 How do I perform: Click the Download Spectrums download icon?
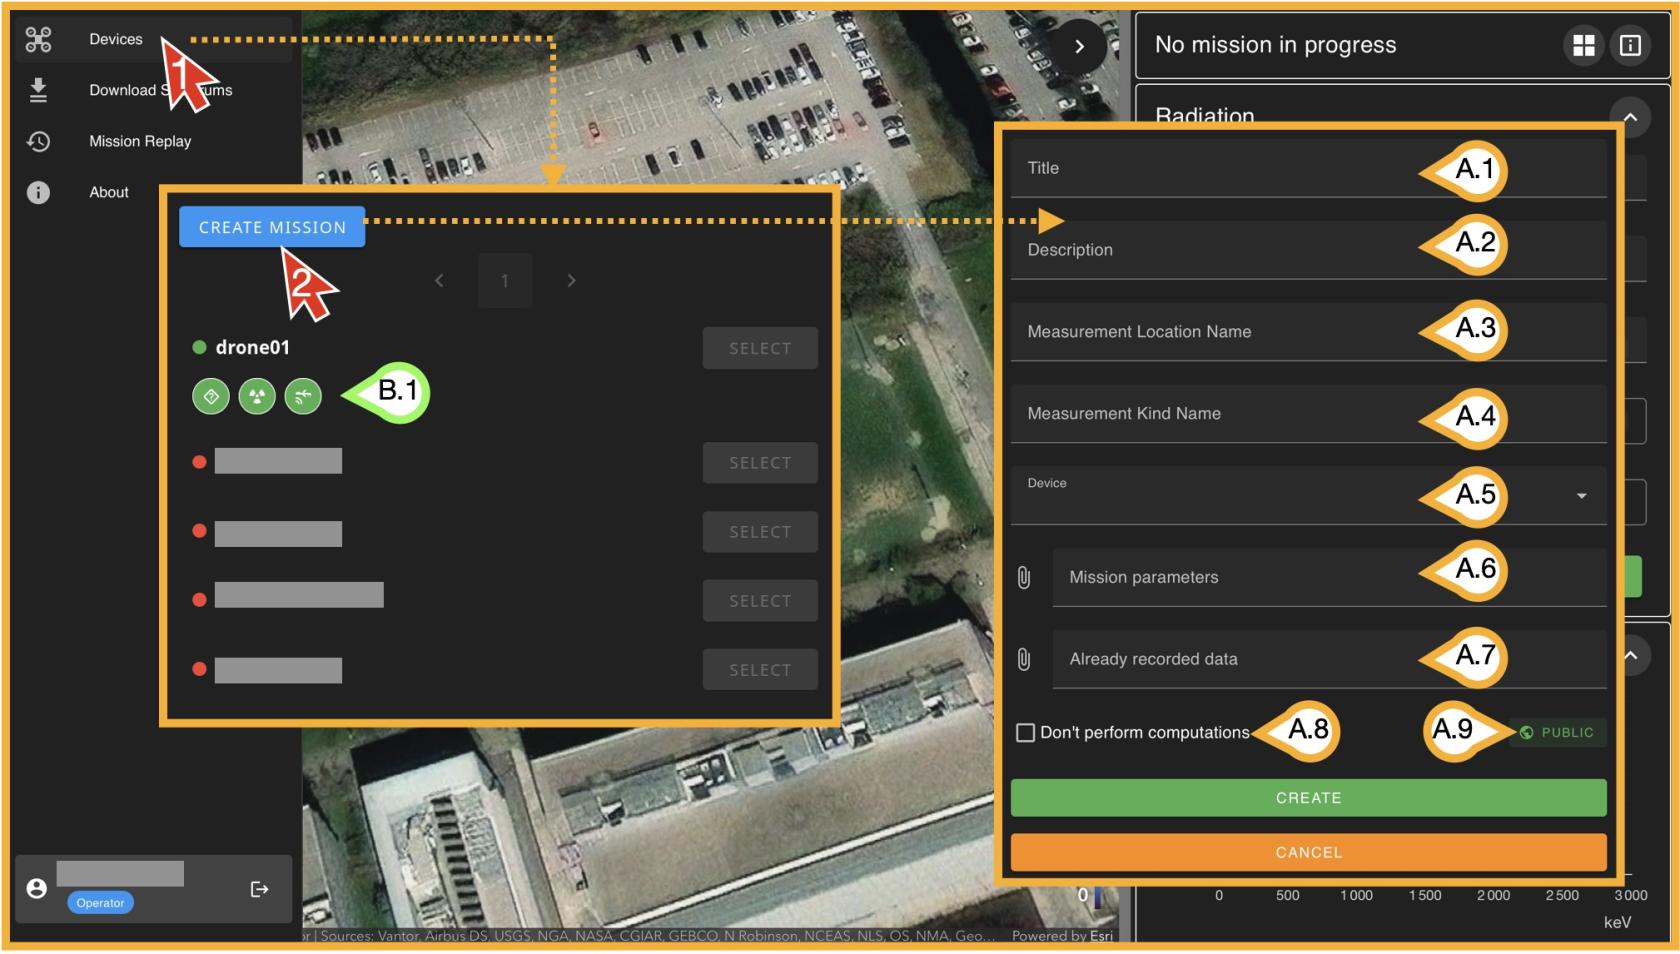38,91
